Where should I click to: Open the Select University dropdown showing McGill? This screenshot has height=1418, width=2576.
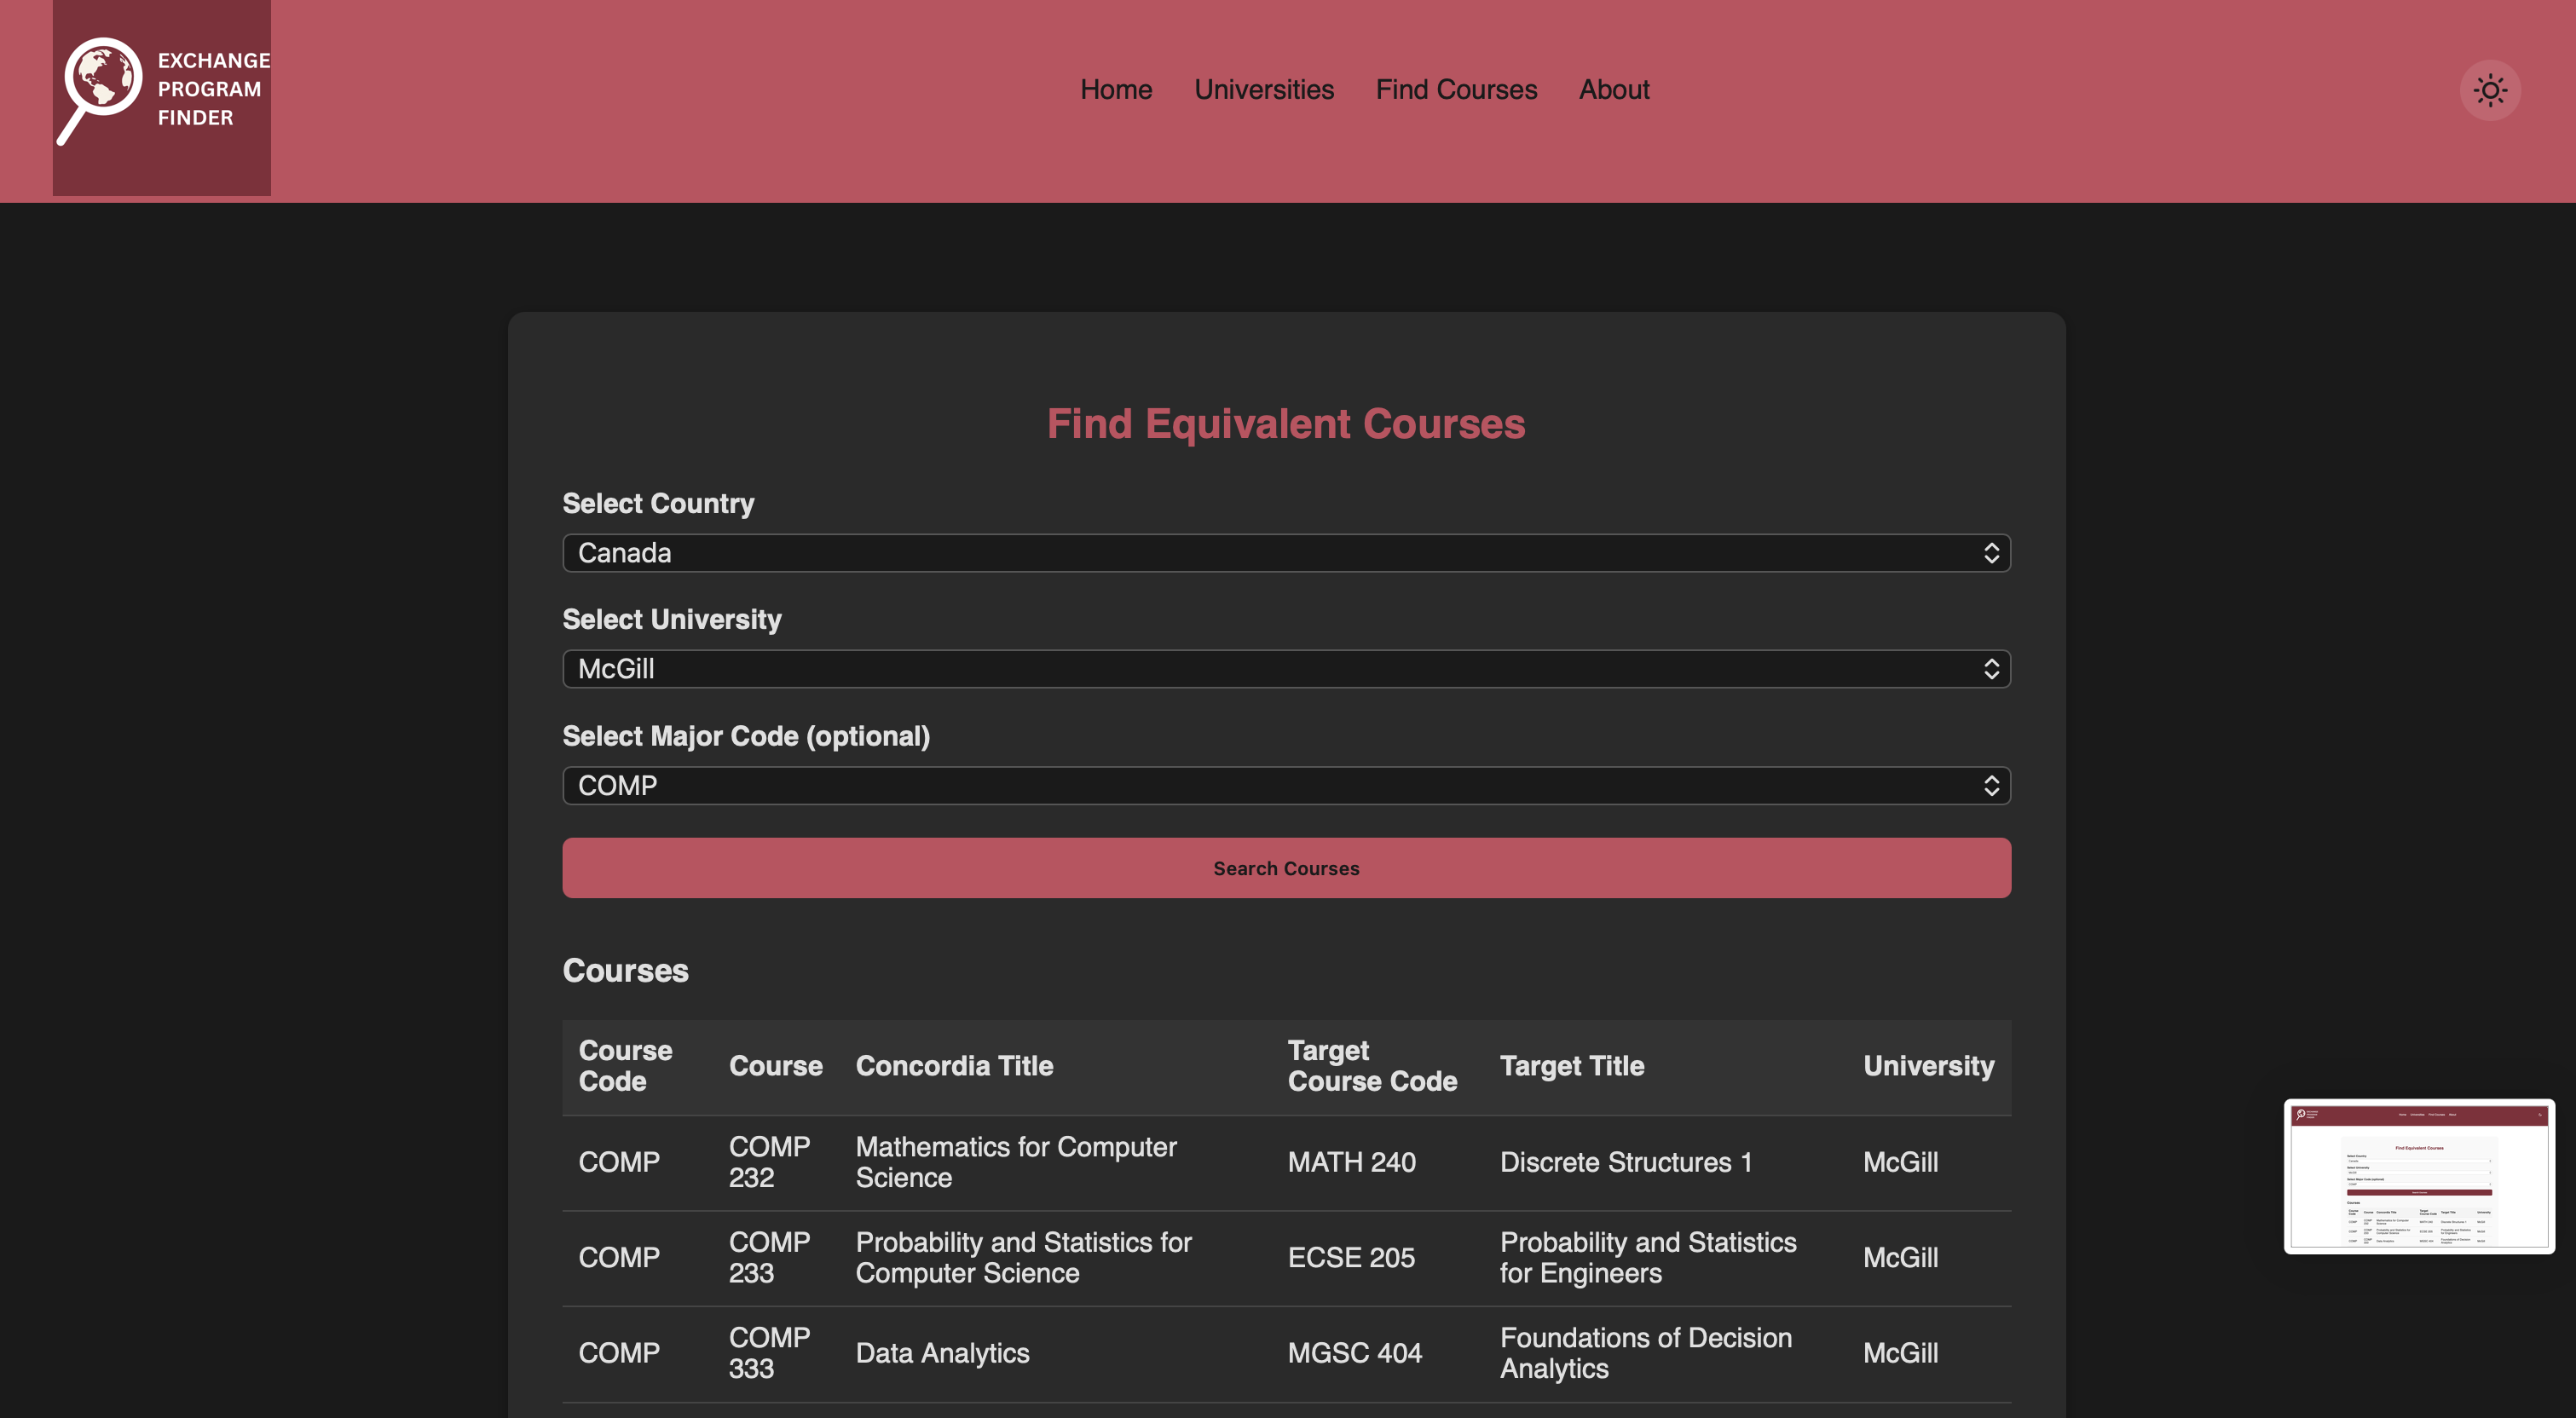coord(1285,669)
